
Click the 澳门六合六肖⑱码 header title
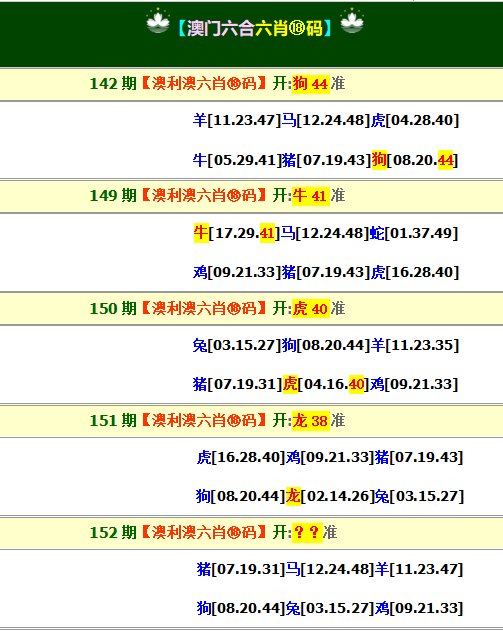pyautogui.click(x=255, y=29)
